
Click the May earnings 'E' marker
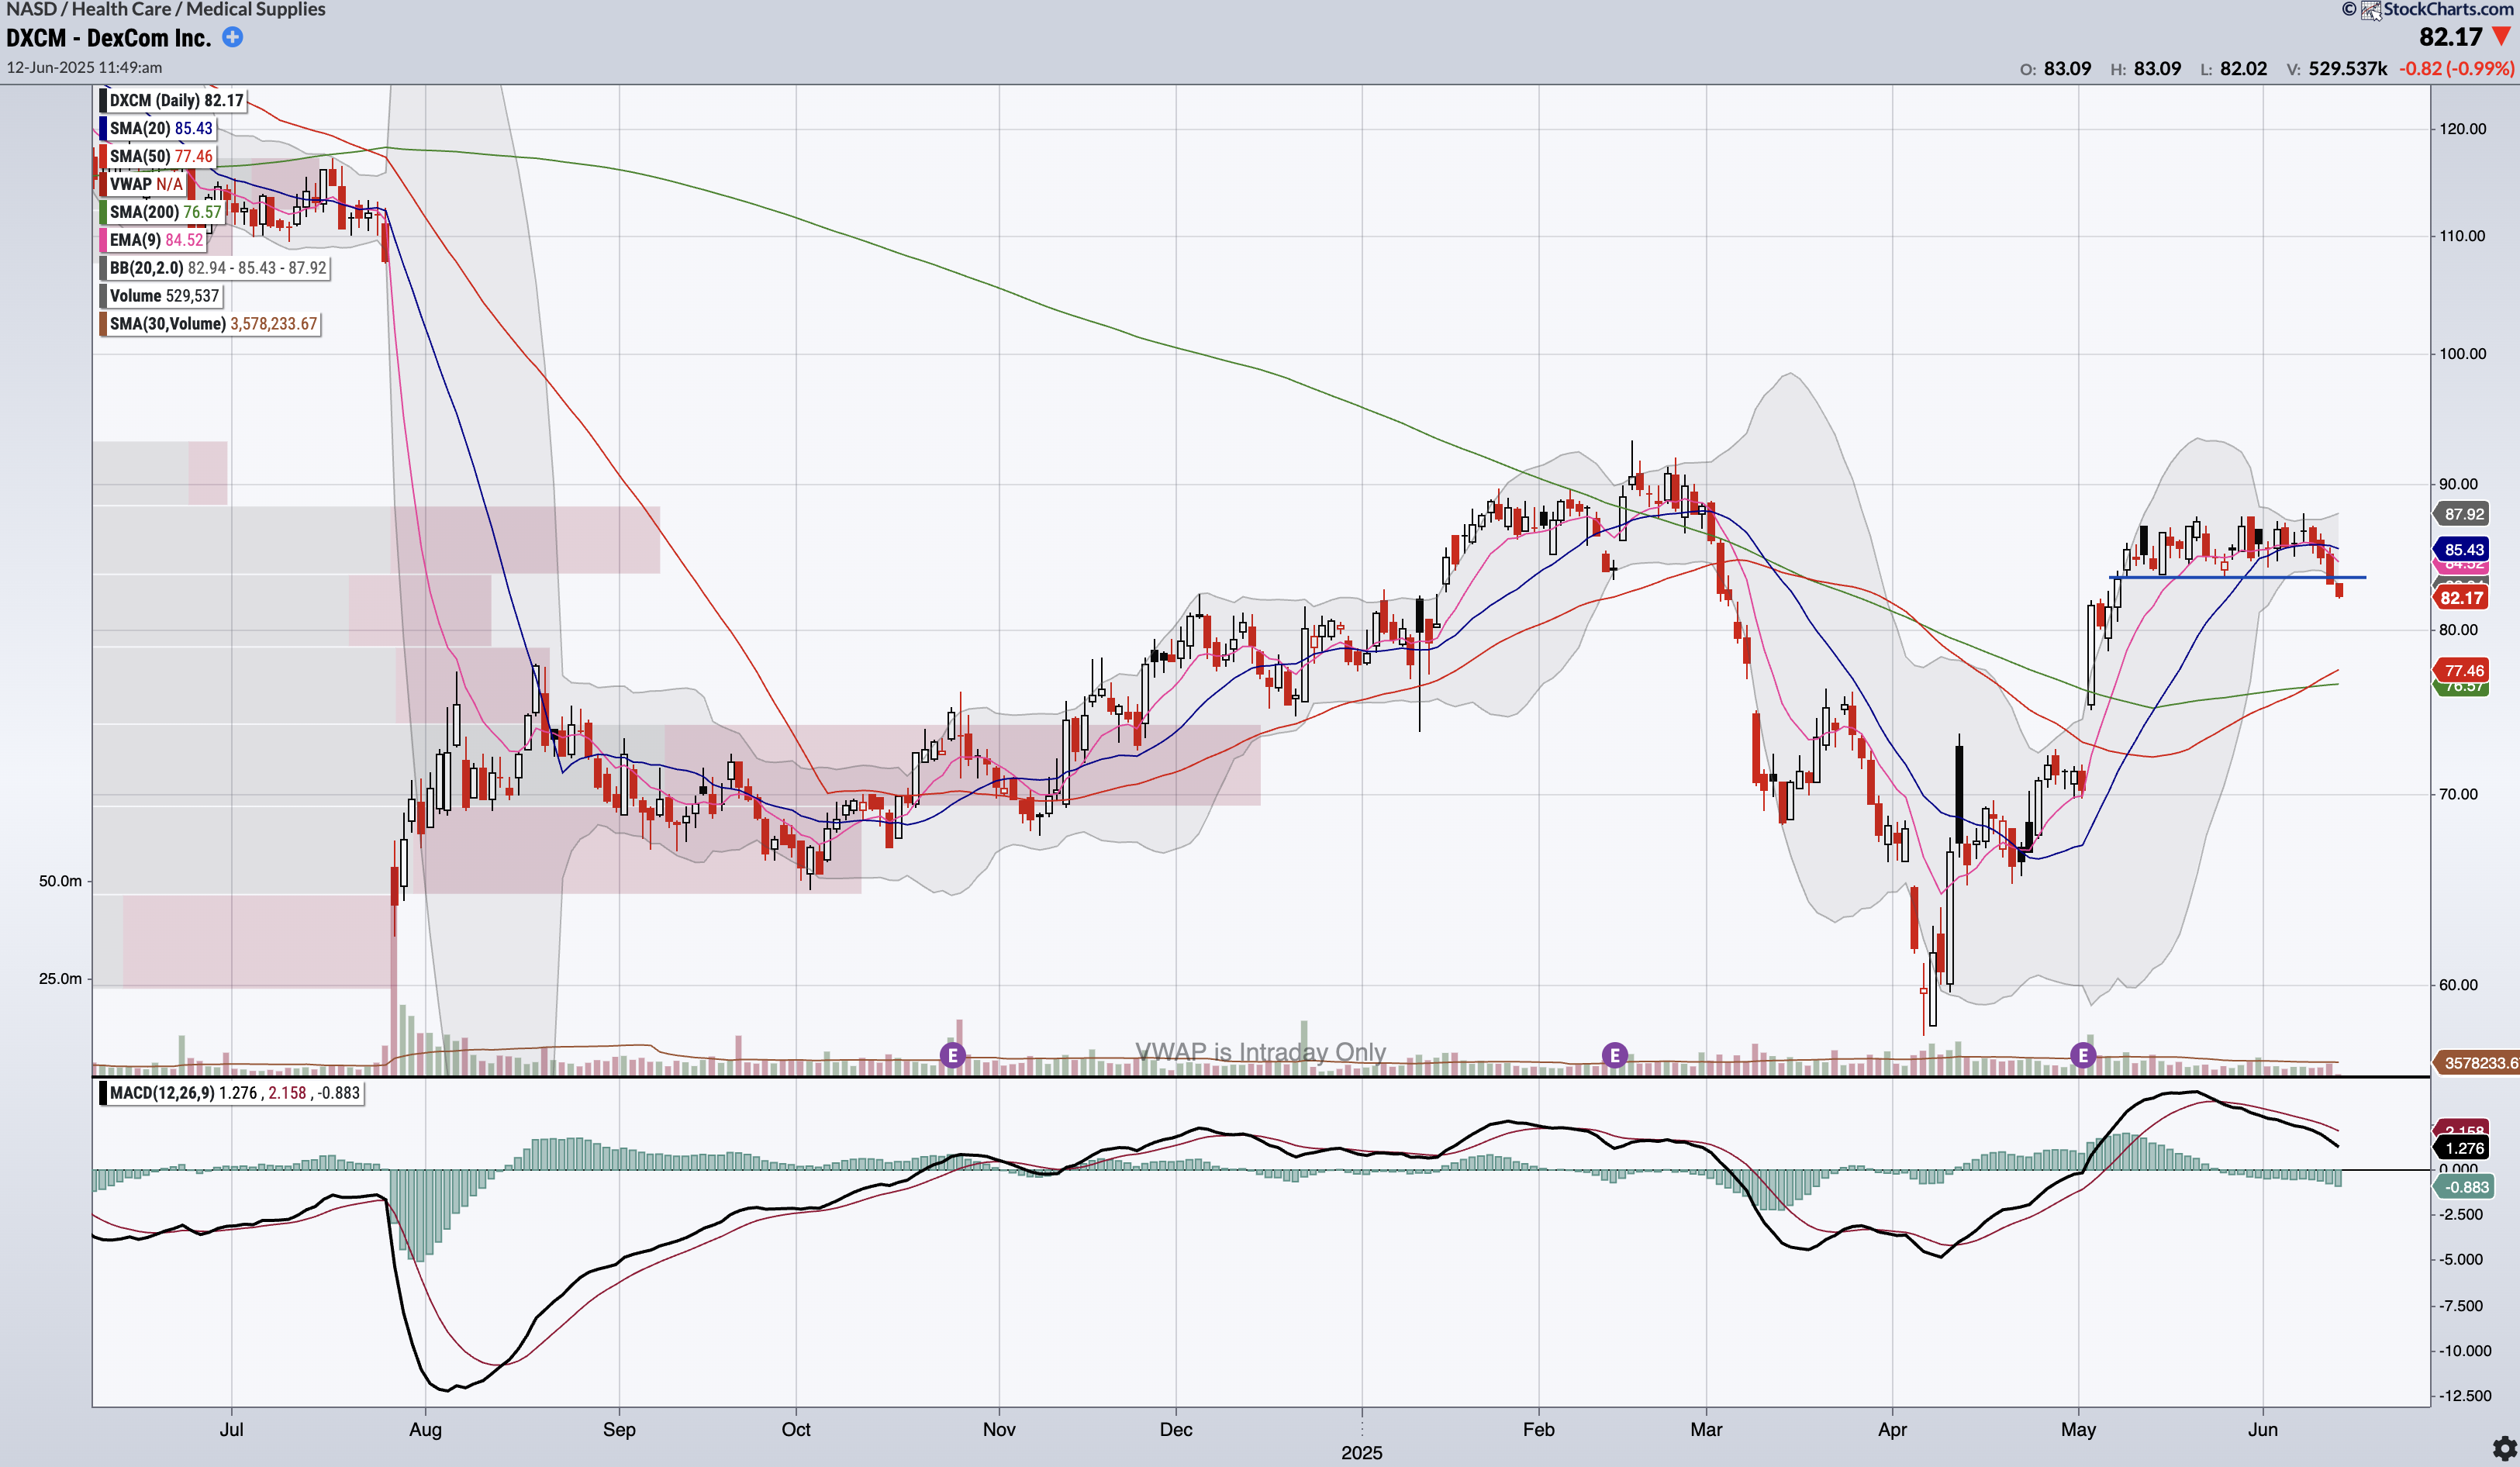[2083, 1054]
